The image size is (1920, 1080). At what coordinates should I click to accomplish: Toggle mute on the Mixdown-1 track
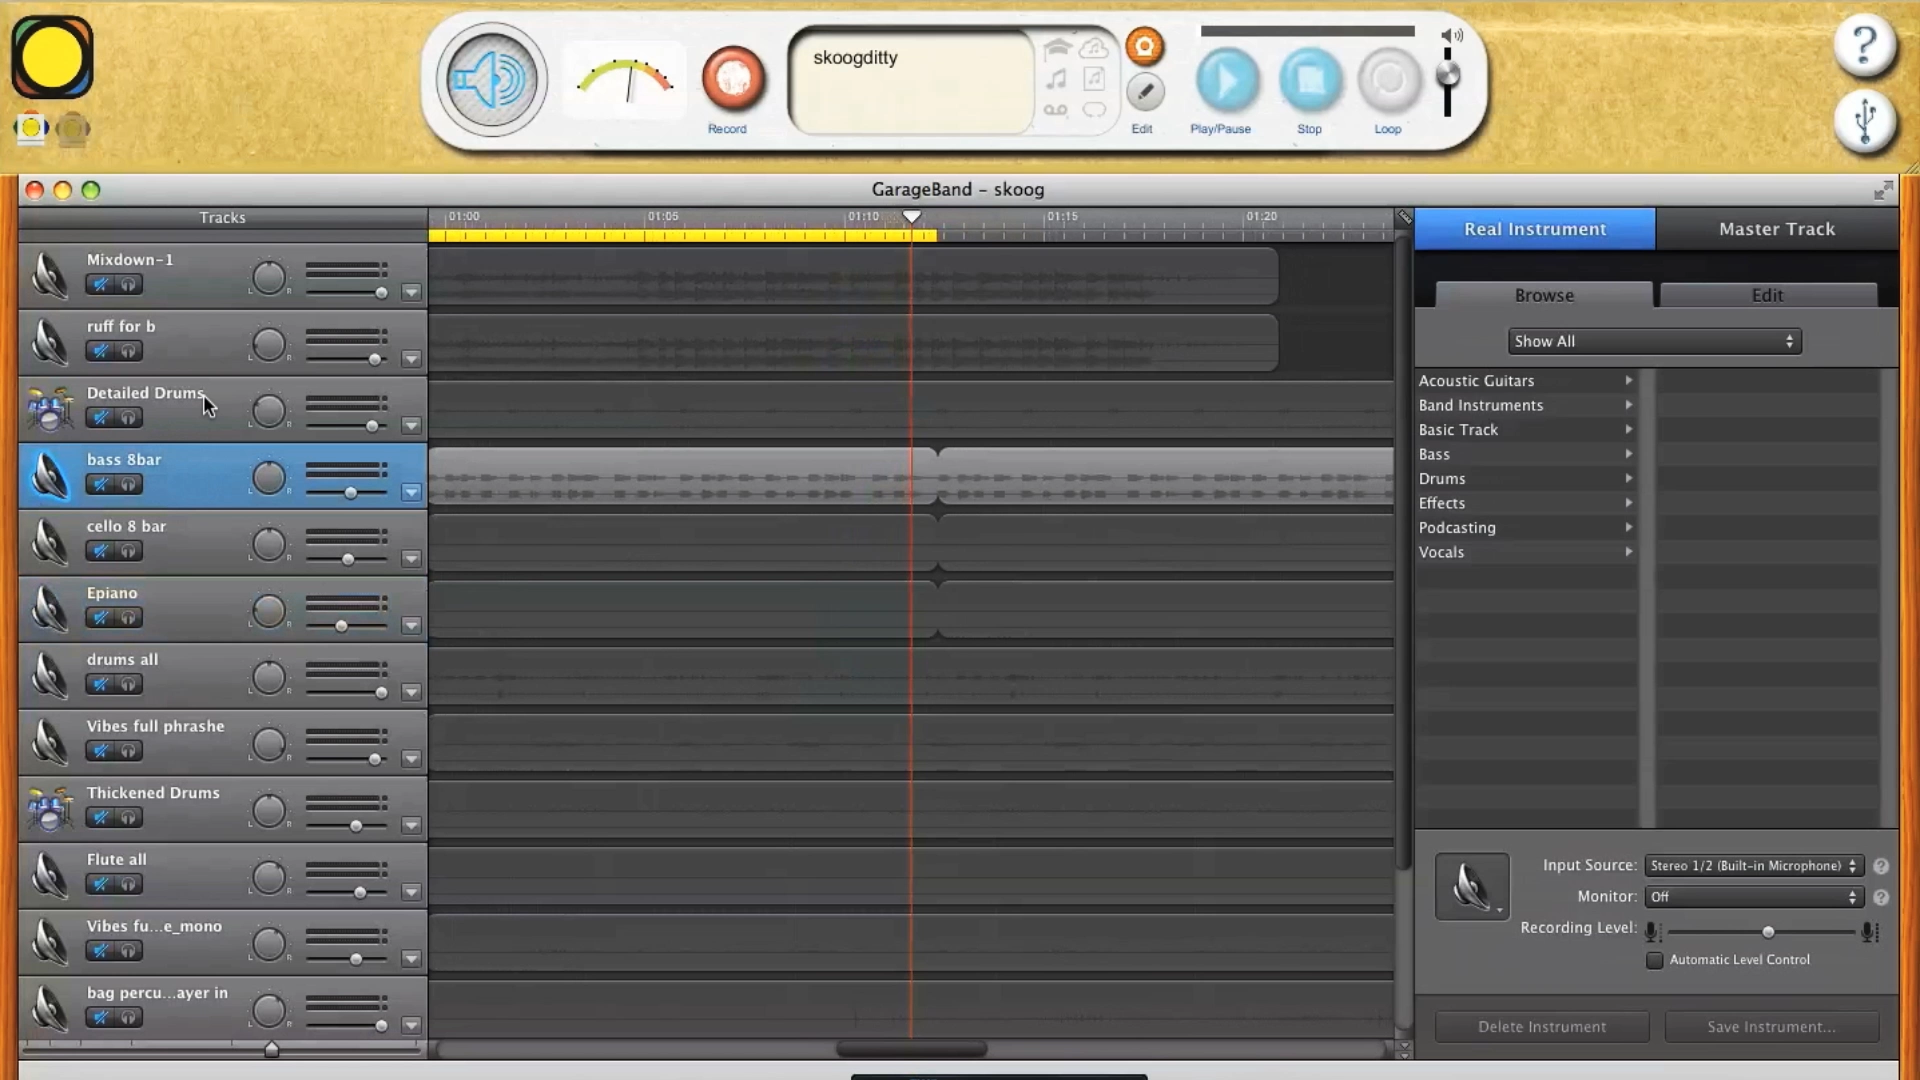(100, 285)
